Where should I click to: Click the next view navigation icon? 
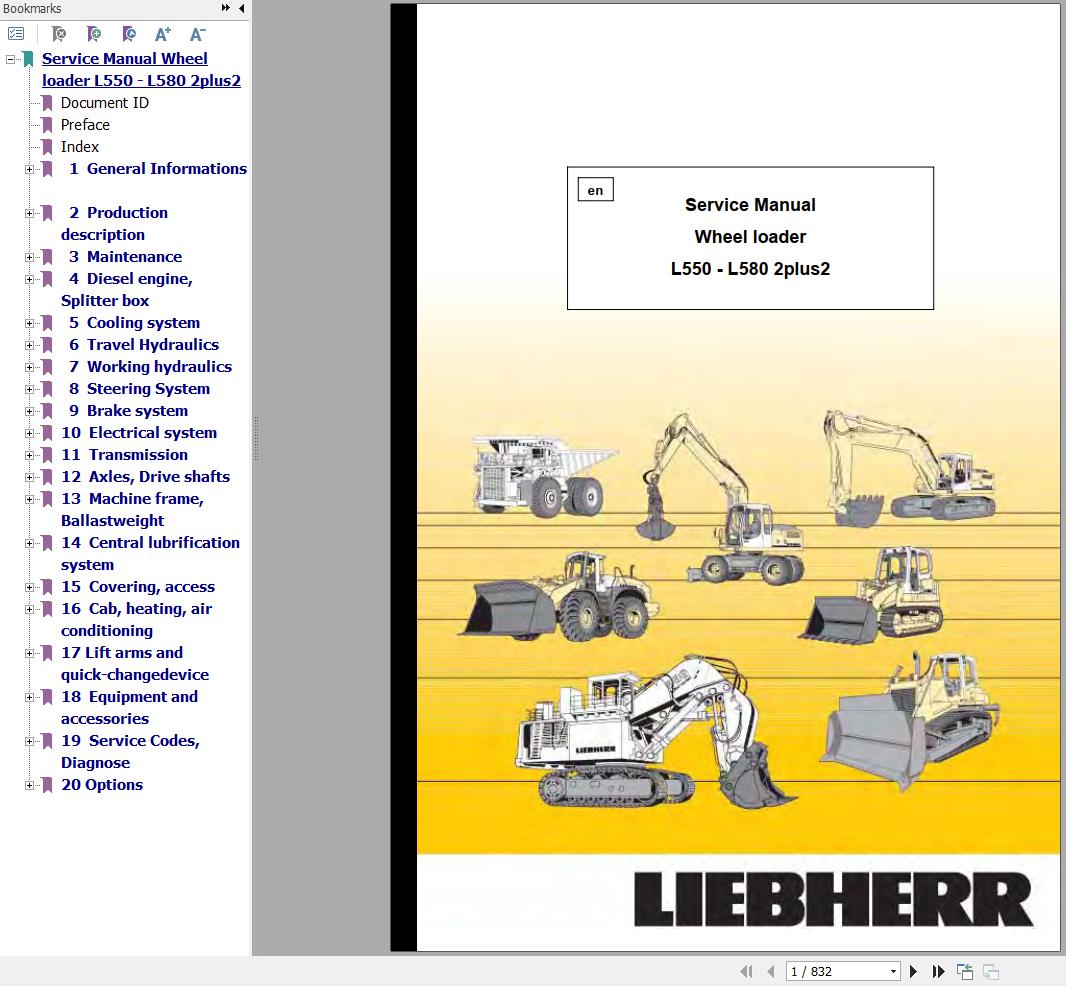pos(991,971)
